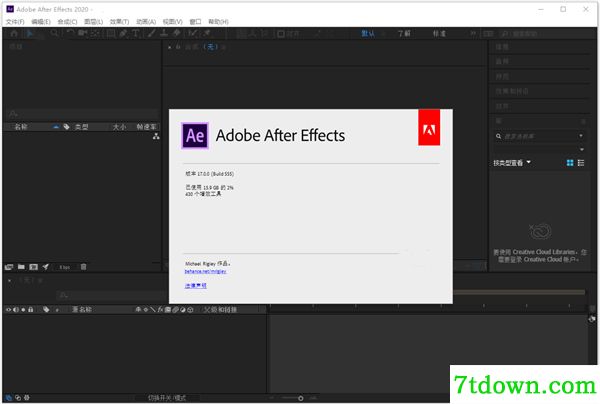
Task: Toggle the 3D layer switch column
Action: point(190,310)
